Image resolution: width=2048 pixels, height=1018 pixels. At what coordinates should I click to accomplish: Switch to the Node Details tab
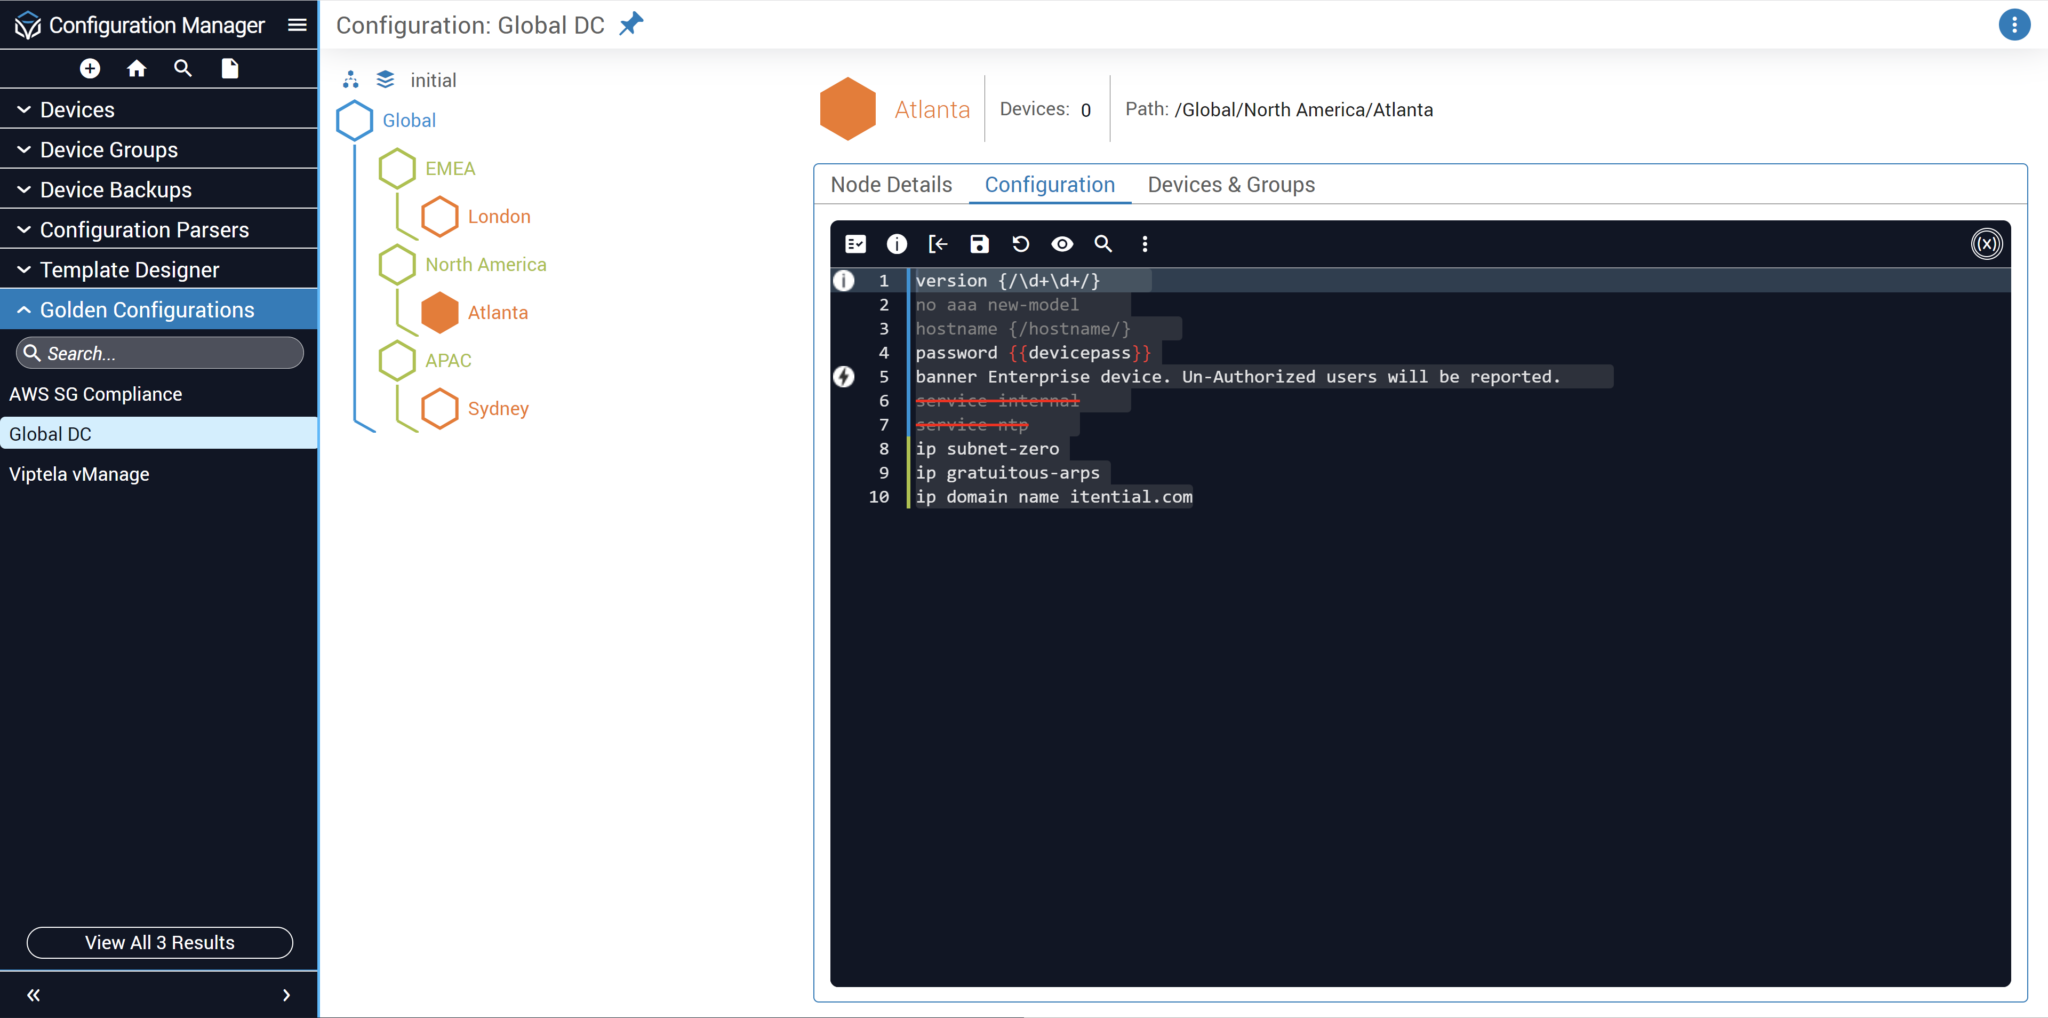[891, 185]
